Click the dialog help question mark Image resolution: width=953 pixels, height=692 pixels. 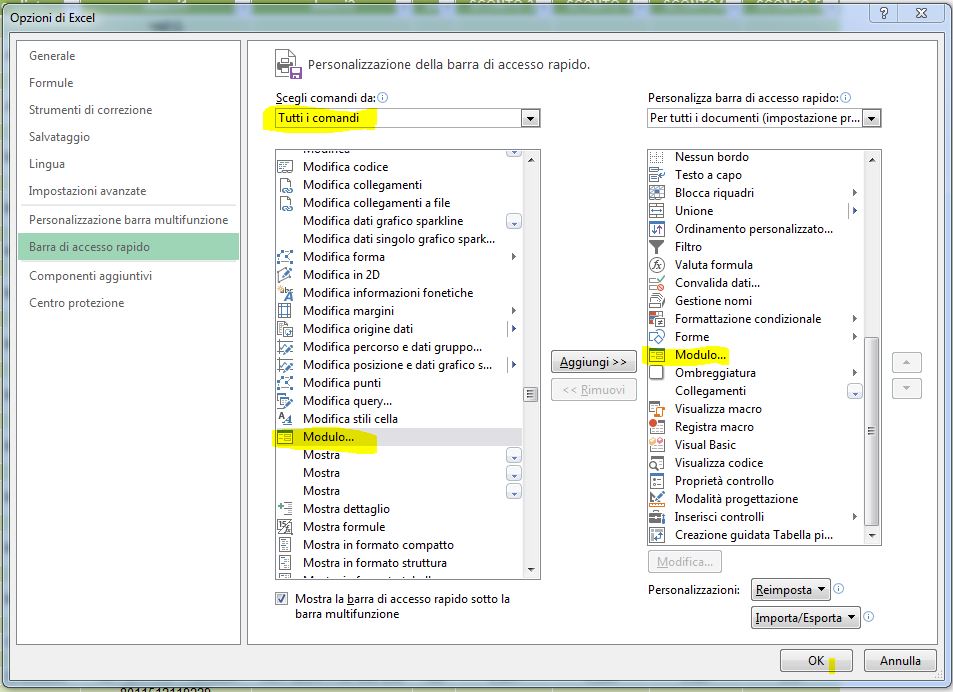point(884,13)
